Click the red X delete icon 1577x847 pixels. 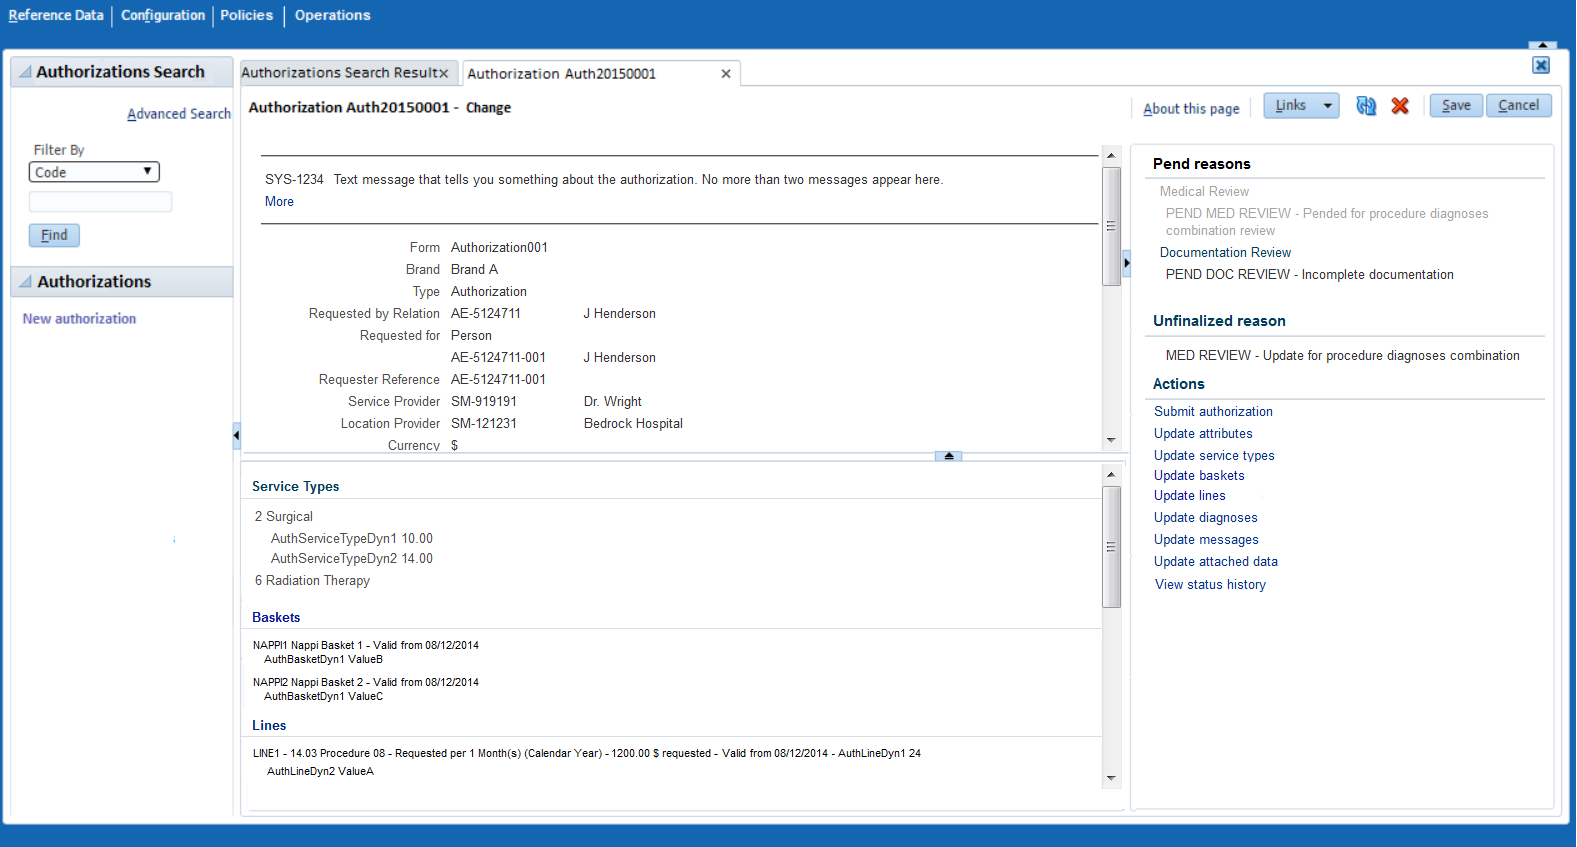1400,106
